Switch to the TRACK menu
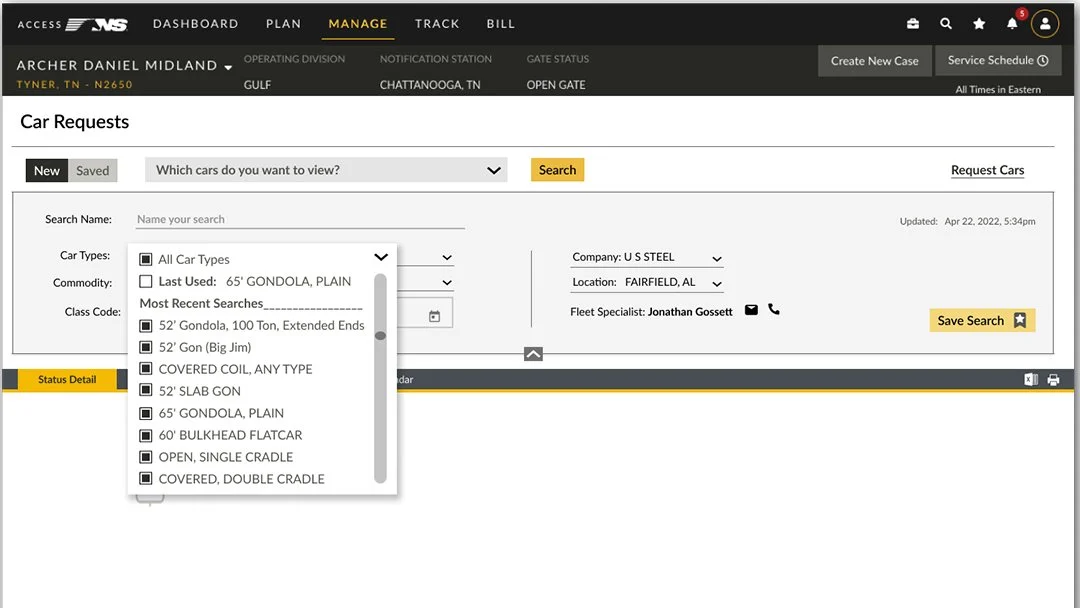 437,23
